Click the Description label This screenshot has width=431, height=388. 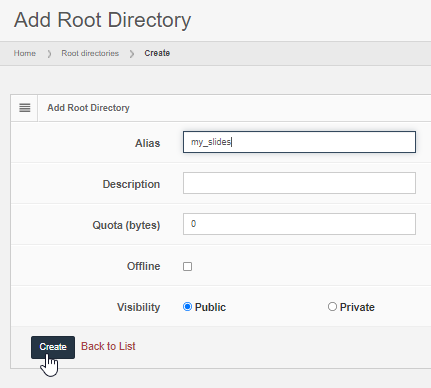point(131,184)
